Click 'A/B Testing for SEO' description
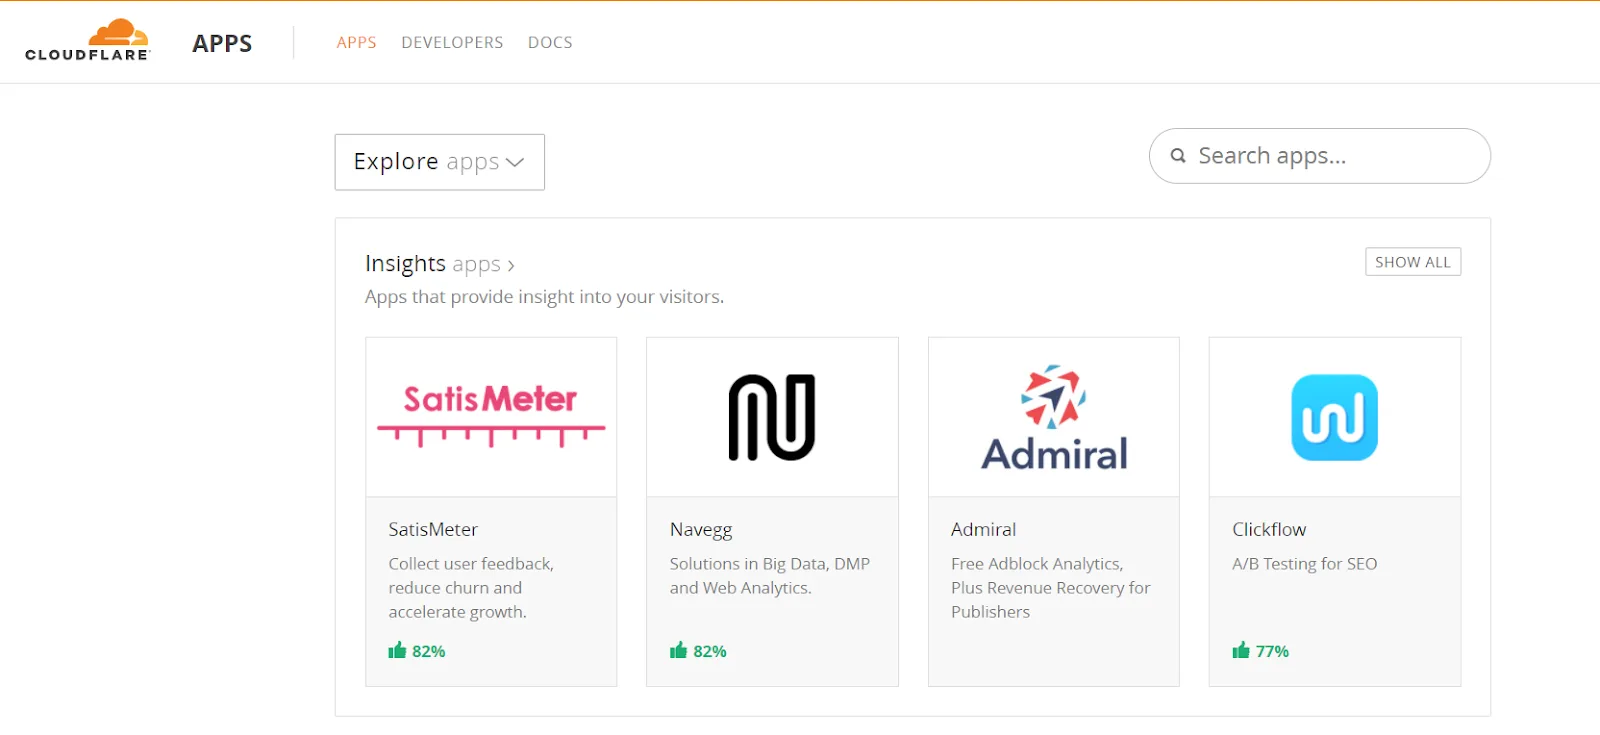The width and height of the screenshot is (1600, 735). tap(1305, 564)
